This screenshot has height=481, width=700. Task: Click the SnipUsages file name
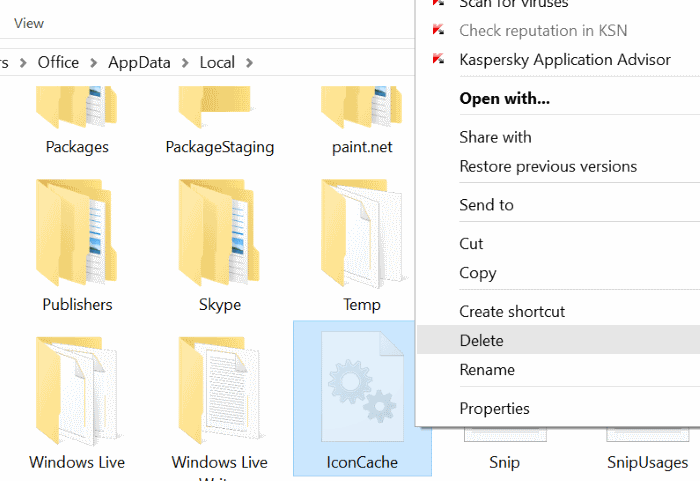tap(647, 462)
